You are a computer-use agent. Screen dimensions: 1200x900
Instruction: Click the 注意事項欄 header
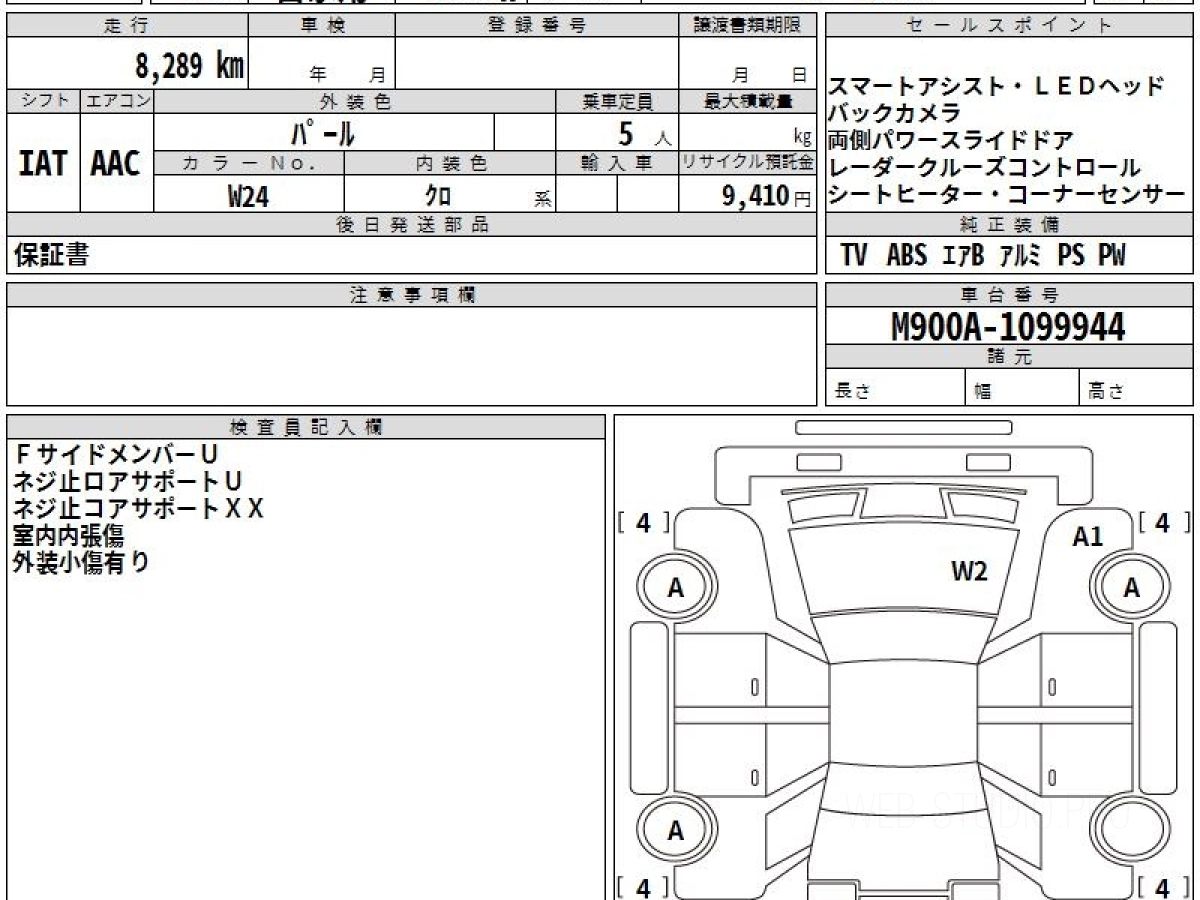(411, 295)
